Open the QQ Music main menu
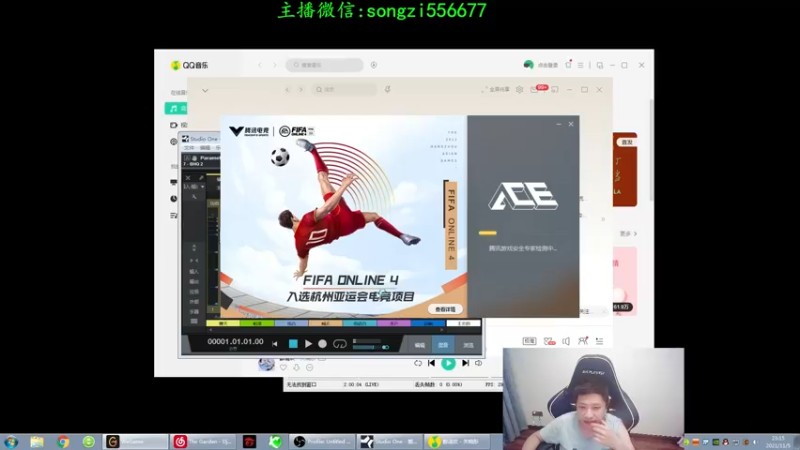The height and width of the screenshot is (450, 800). click(581, 65)
